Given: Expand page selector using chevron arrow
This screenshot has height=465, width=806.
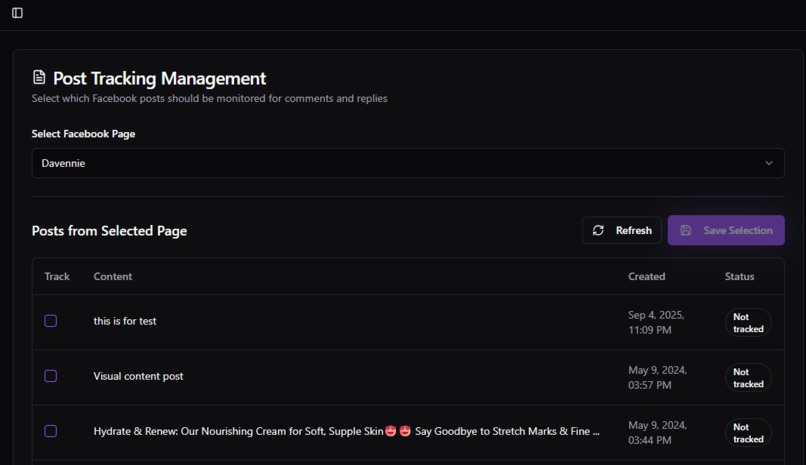Looking at the screenshot, I should 768,163.
